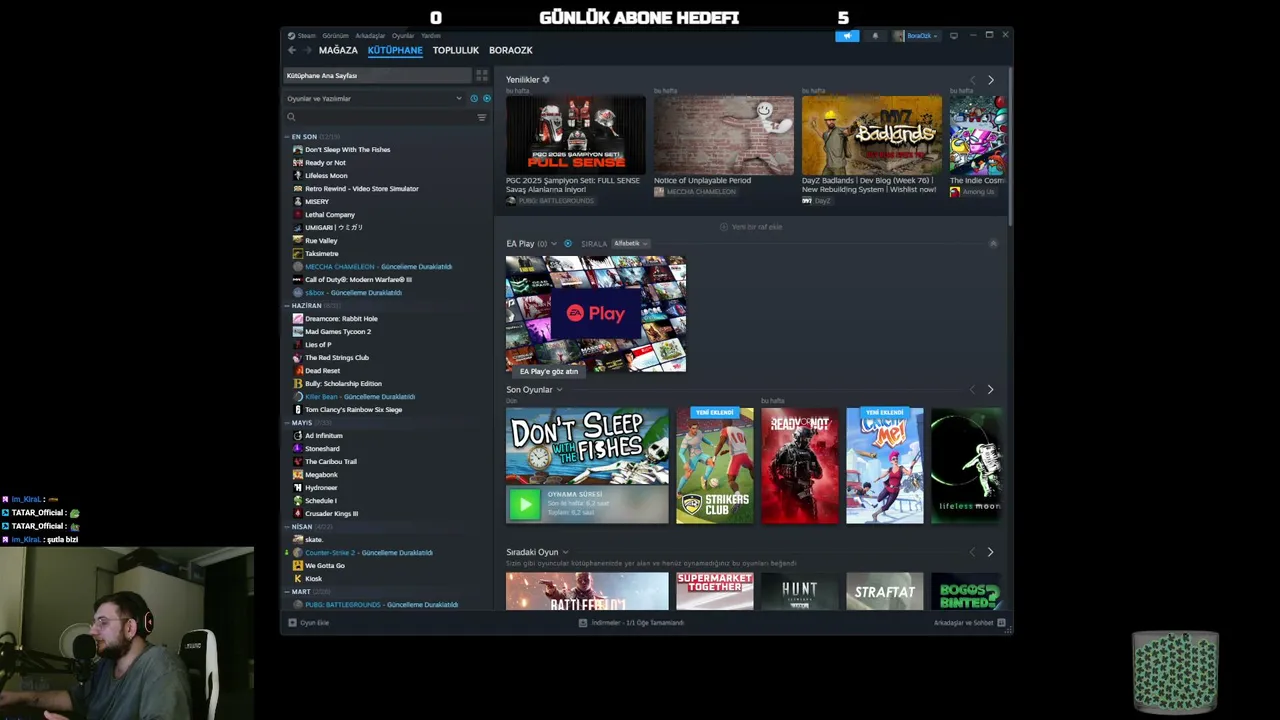
Task: Switch to Big Picture mode via monitor icon
Action: click(x=953, y=36)
